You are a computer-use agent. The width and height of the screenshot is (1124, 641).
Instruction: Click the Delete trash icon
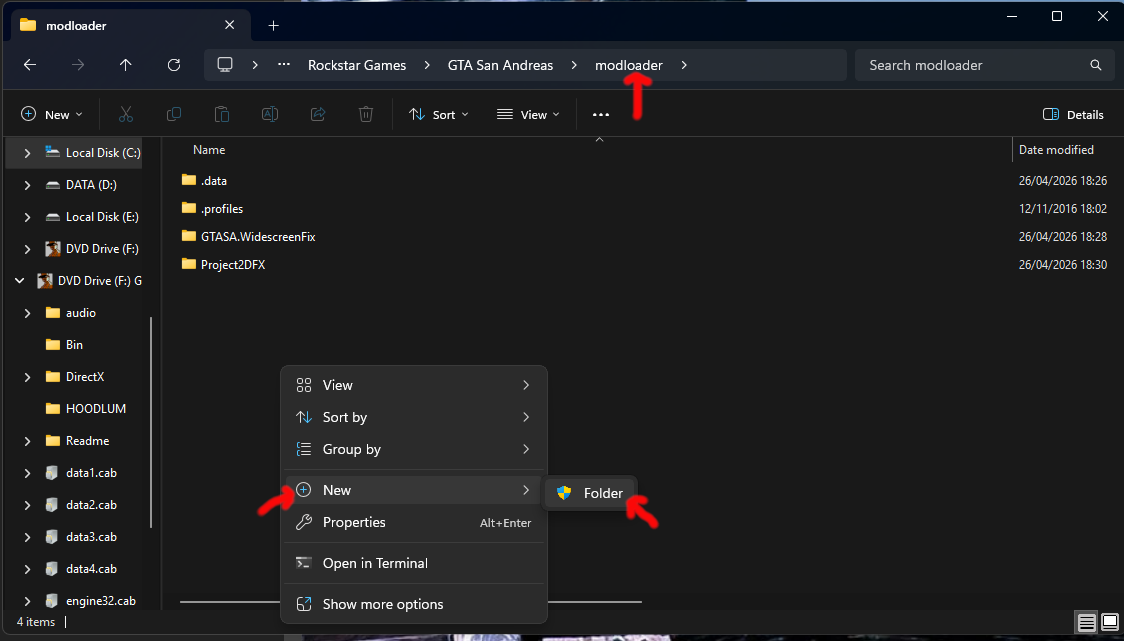[366, 115]
